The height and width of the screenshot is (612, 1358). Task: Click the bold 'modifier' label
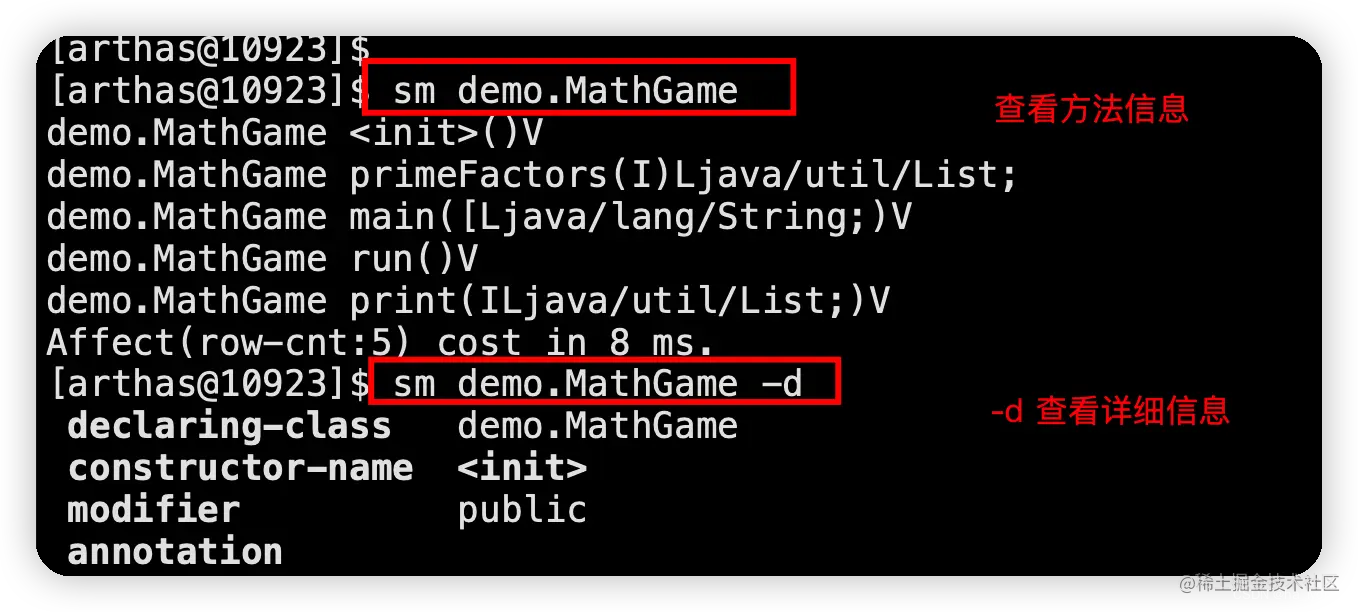pos(153,510)
